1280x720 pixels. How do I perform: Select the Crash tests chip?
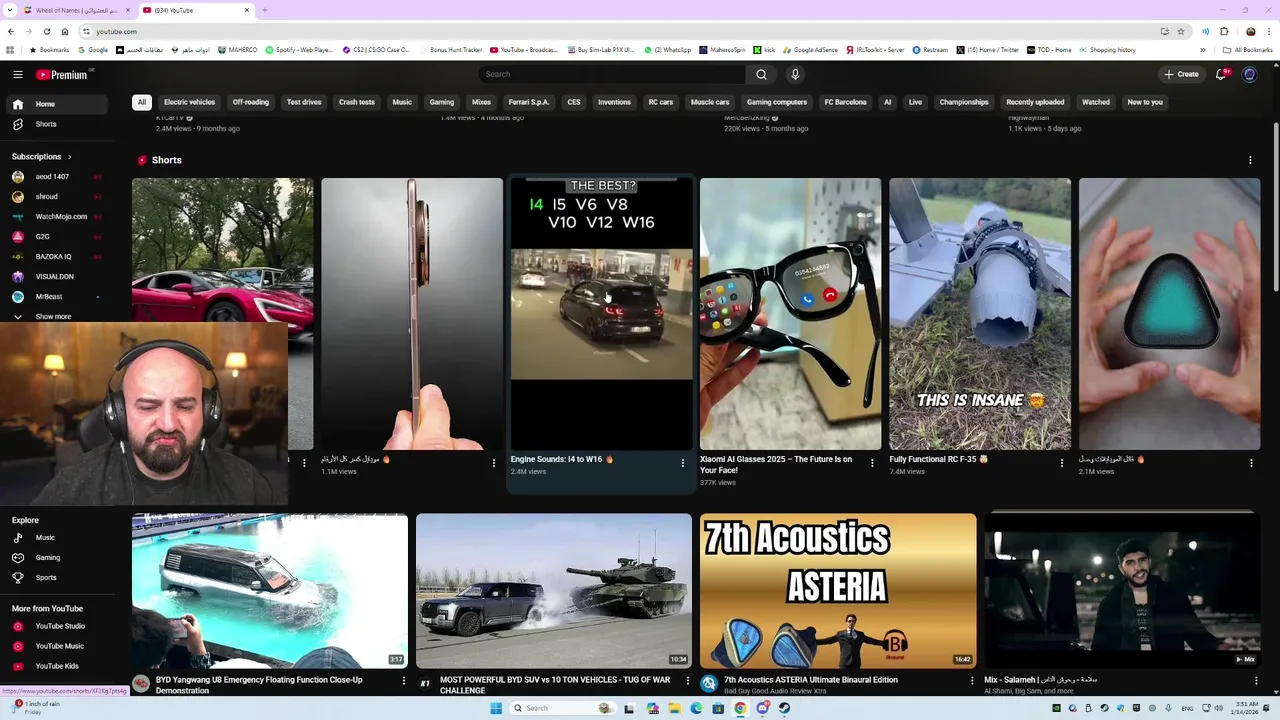[x=356, y=102]
